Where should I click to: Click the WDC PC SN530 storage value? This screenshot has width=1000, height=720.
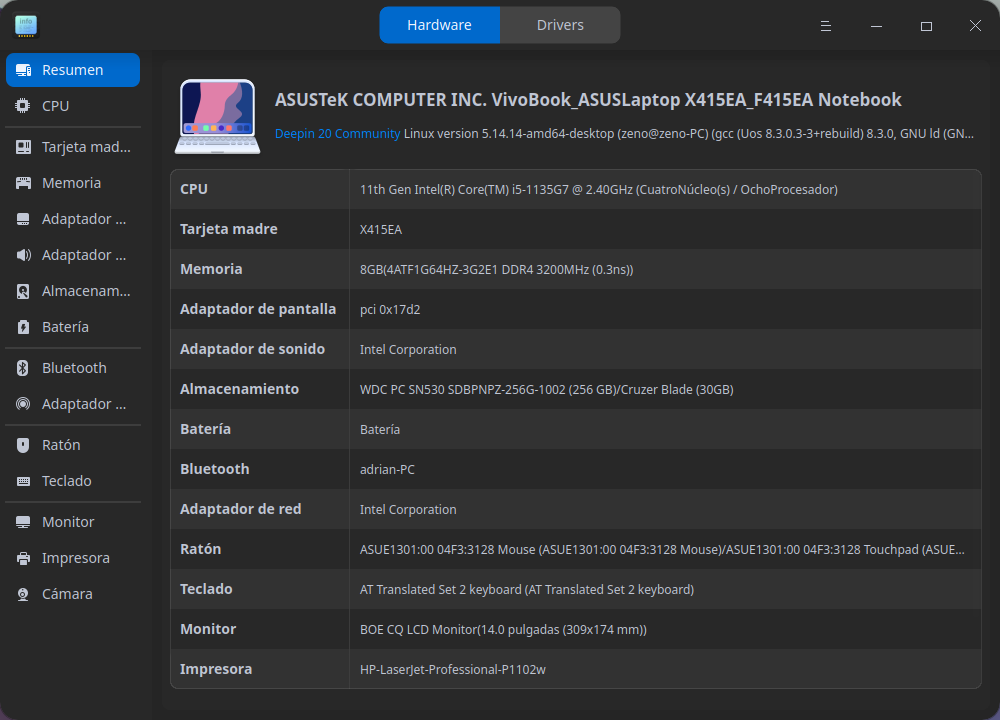[547, 390]
